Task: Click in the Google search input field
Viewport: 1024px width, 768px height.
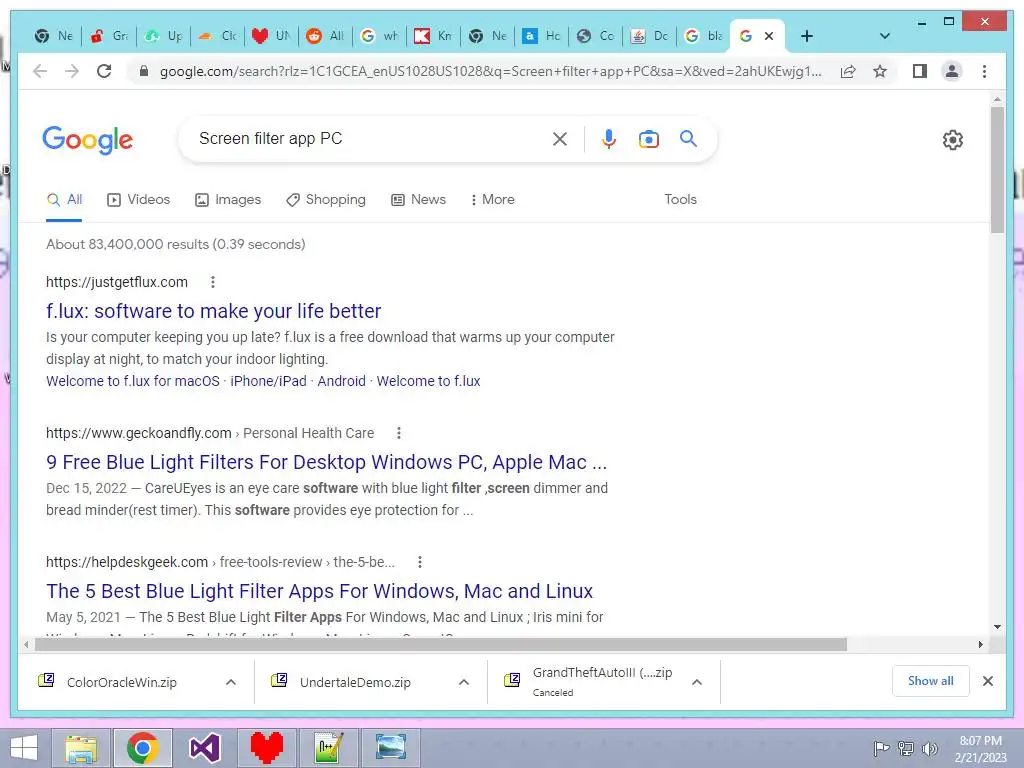Action: (x=369, y=138)
